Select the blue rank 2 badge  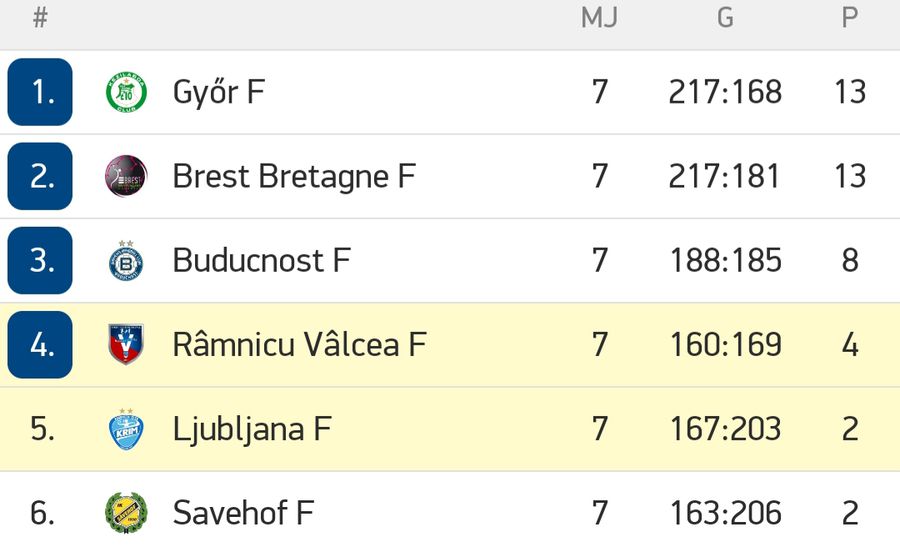tap(40, 176)
